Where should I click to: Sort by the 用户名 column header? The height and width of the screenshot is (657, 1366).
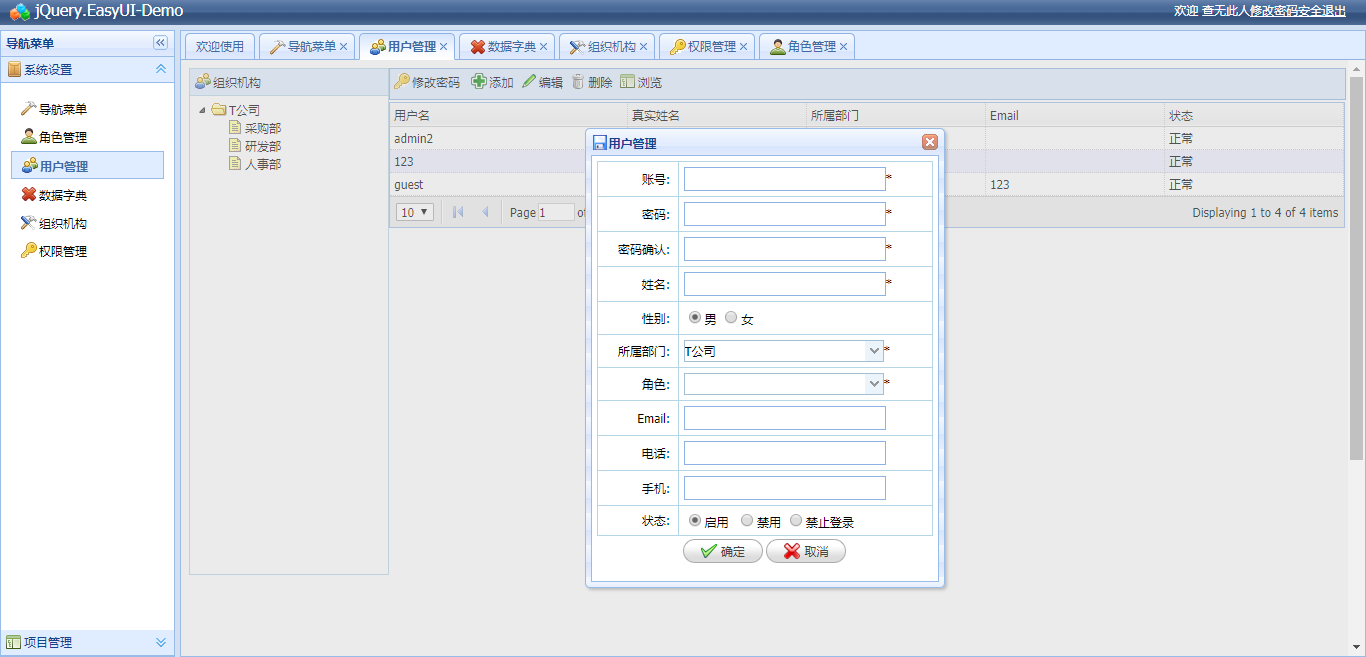508,115
